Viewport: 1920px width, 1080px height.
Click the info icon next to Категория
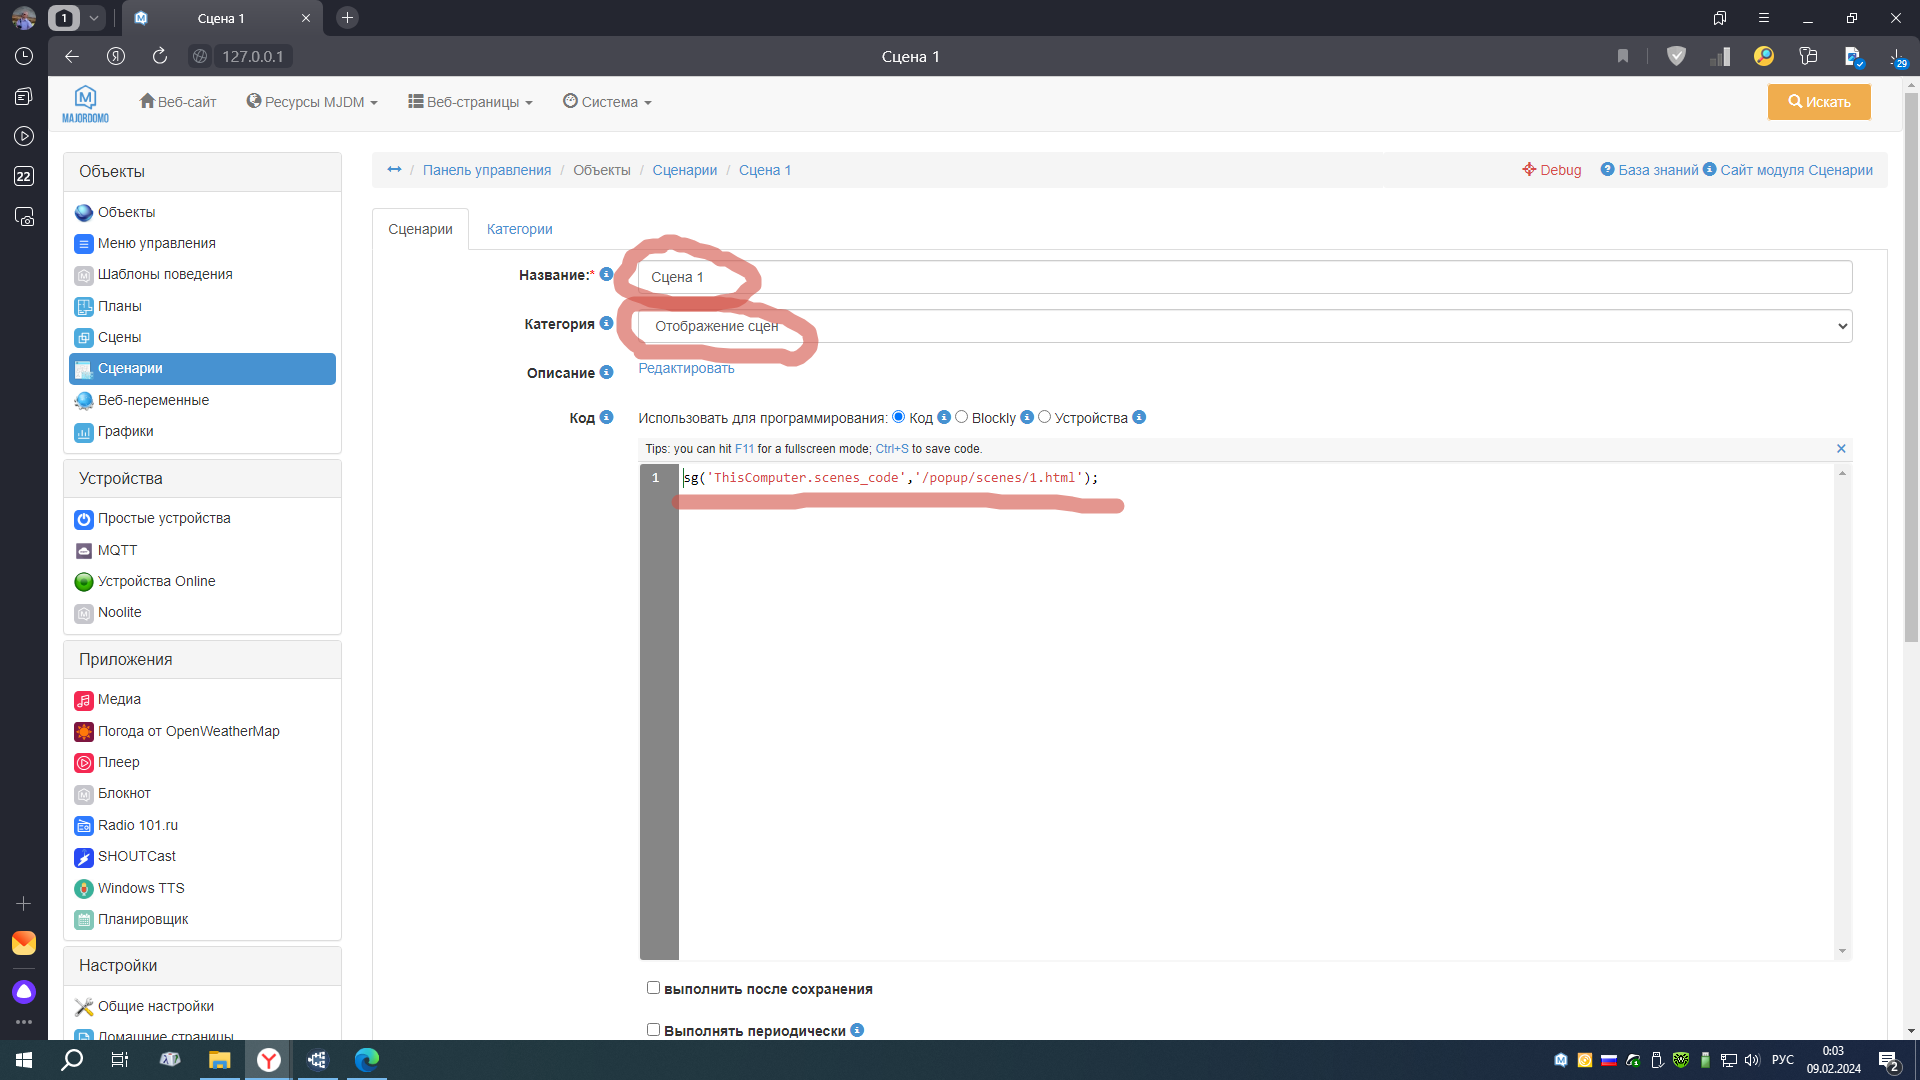point(606,323)
